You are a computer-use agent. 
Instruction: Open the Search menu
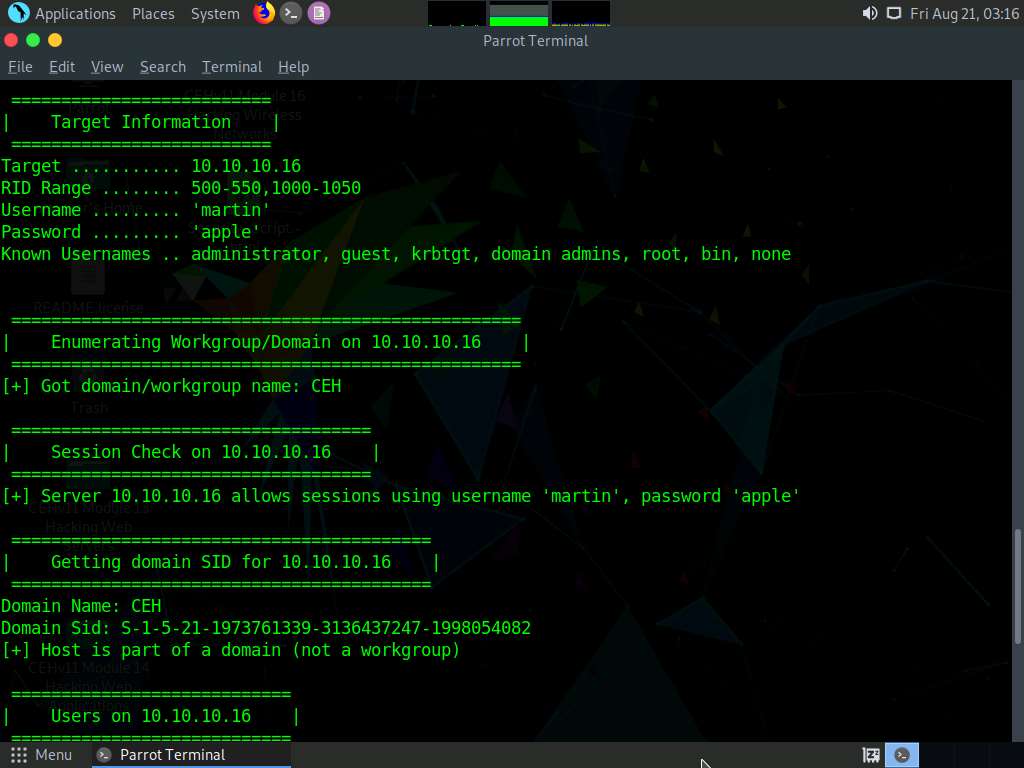coord(163,67)
